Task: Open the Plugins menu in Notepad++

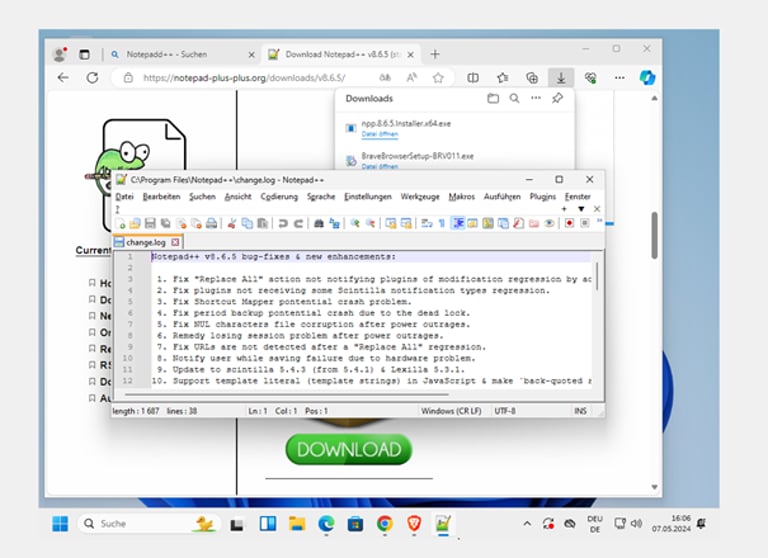Action: pyautogui.click(x=543, y=196)
